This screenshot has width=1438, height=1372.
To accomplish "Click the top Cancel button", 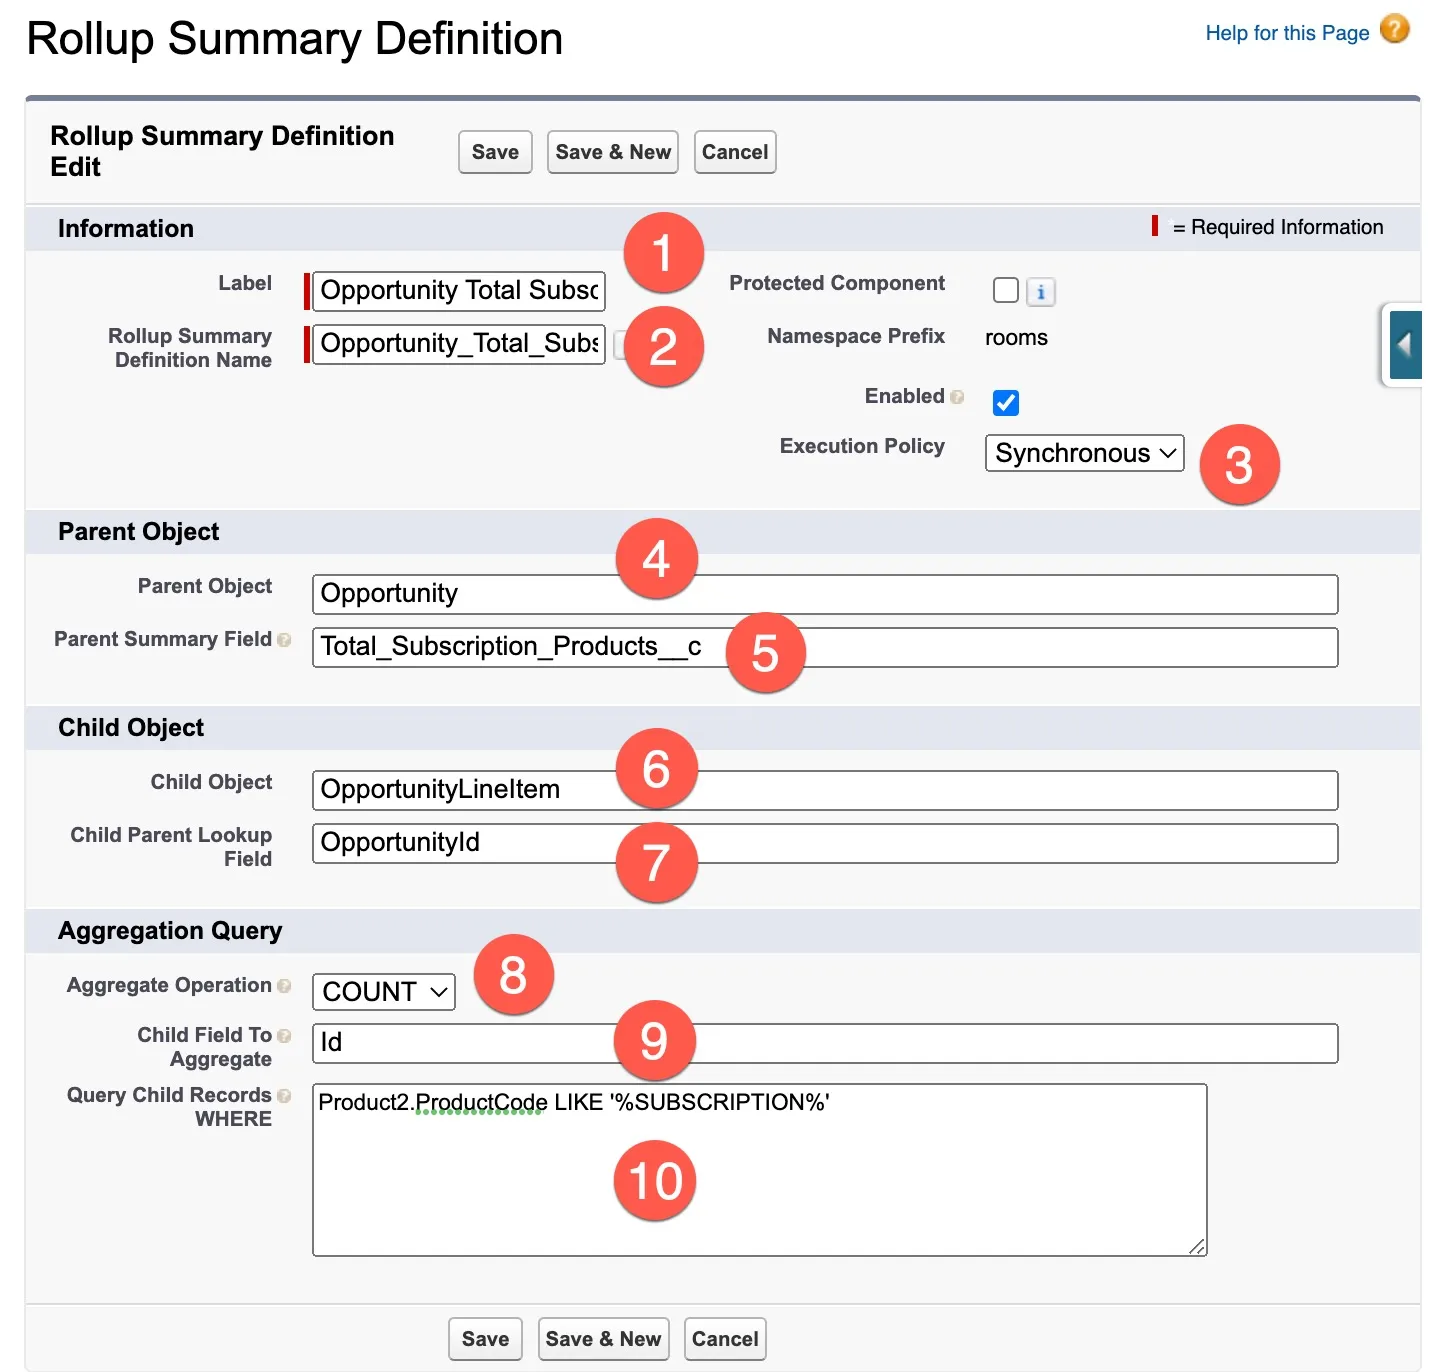I will point(735,152).
